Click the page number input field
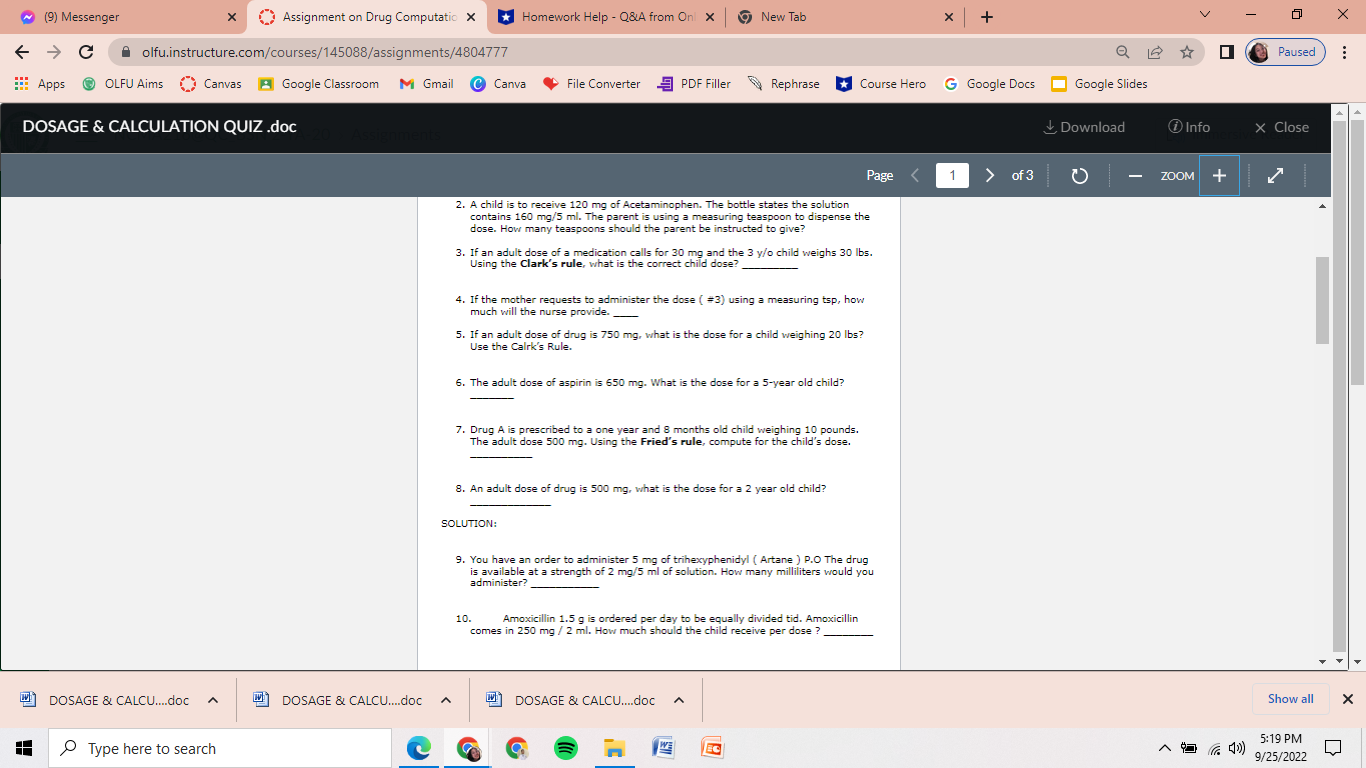The width and height of the screenshot is (1366, 768). click(x=952, y=175)
